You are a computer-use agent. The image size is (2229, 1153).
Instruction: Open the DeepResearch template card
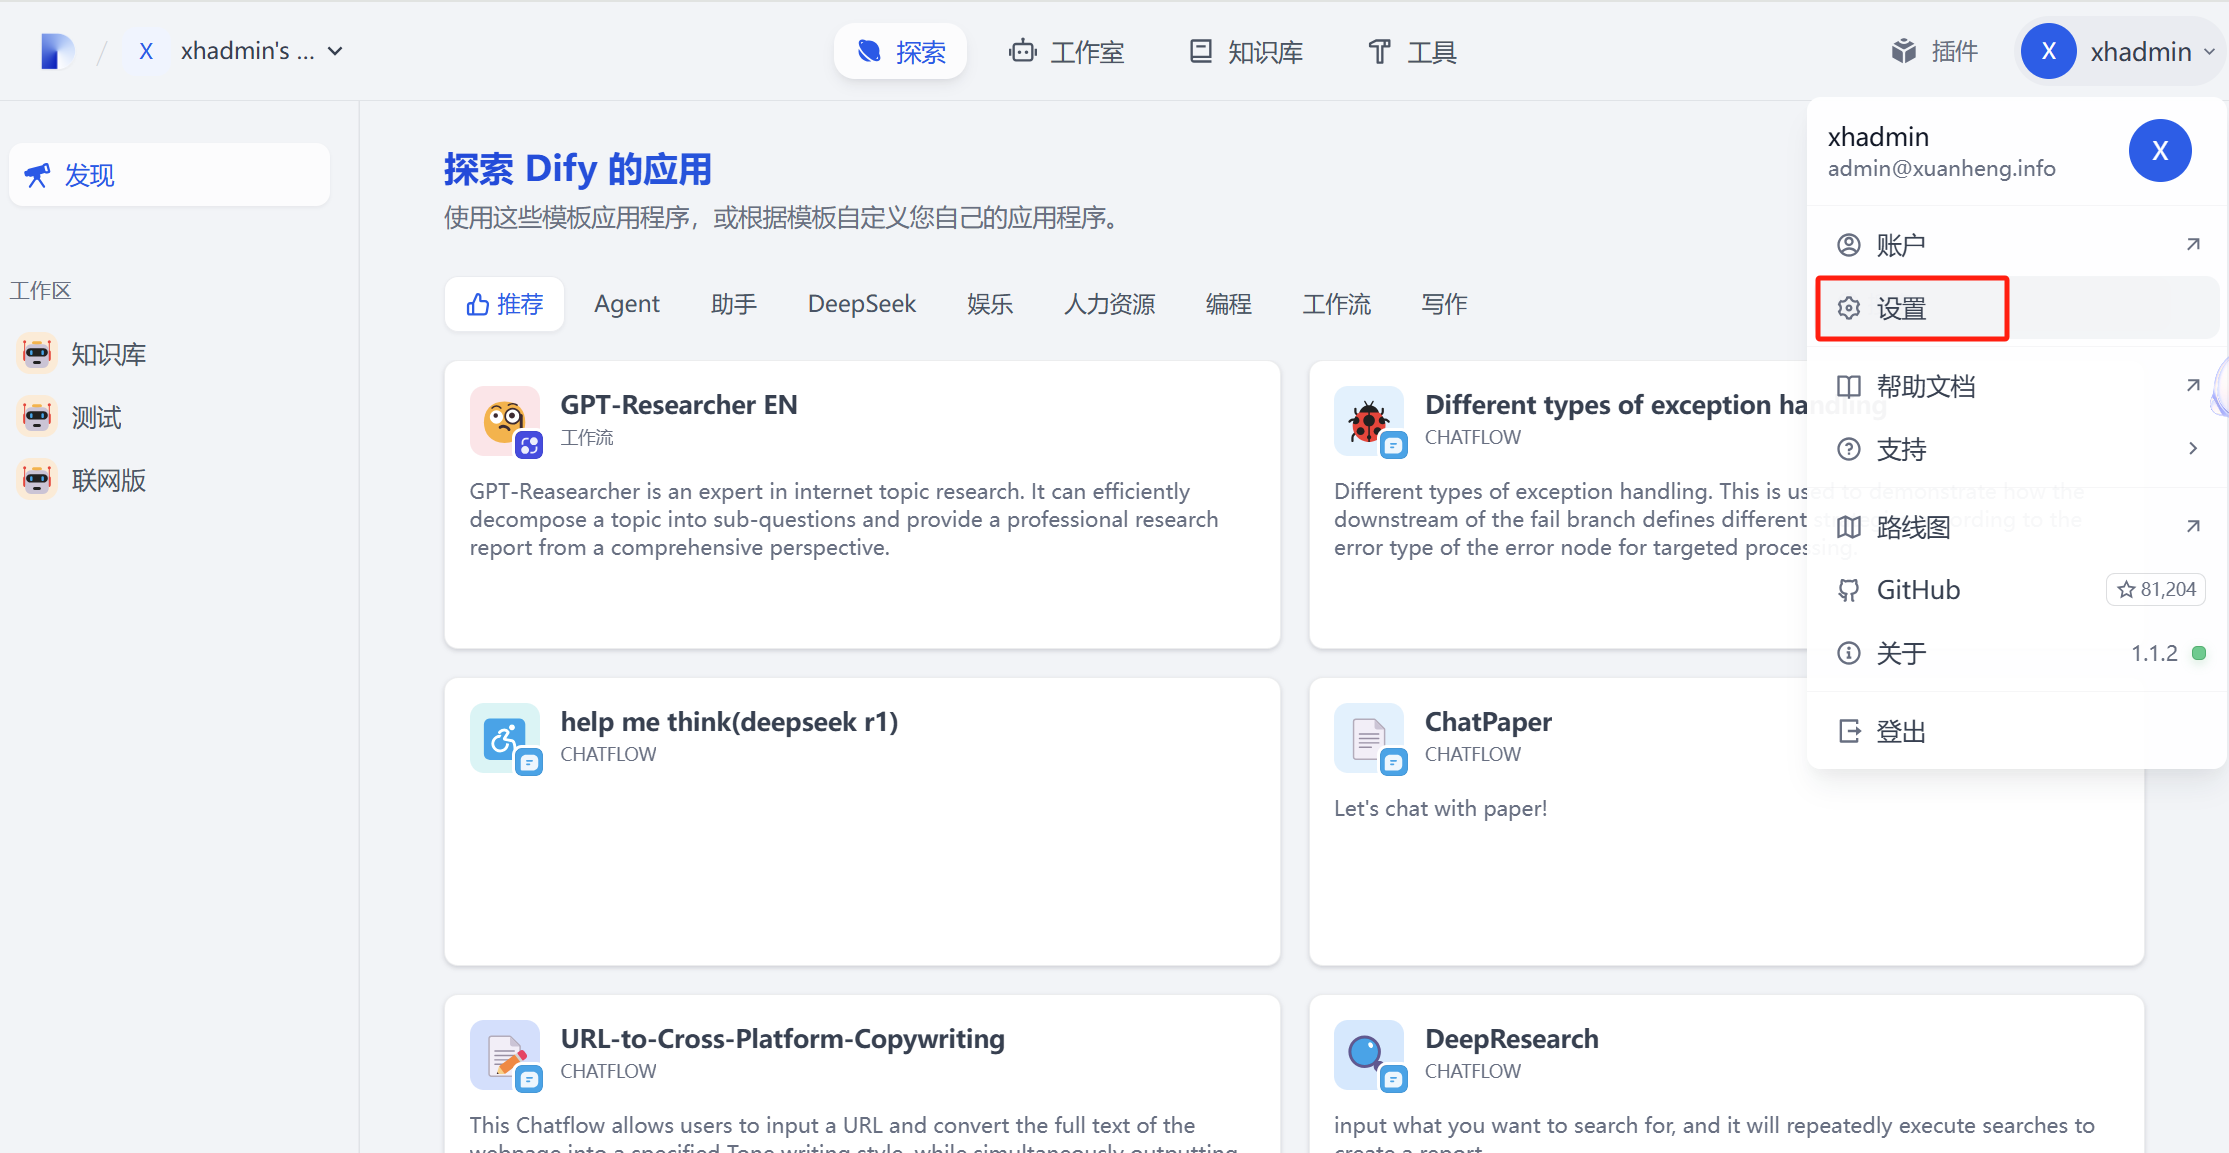[x=1727, y=1074]
